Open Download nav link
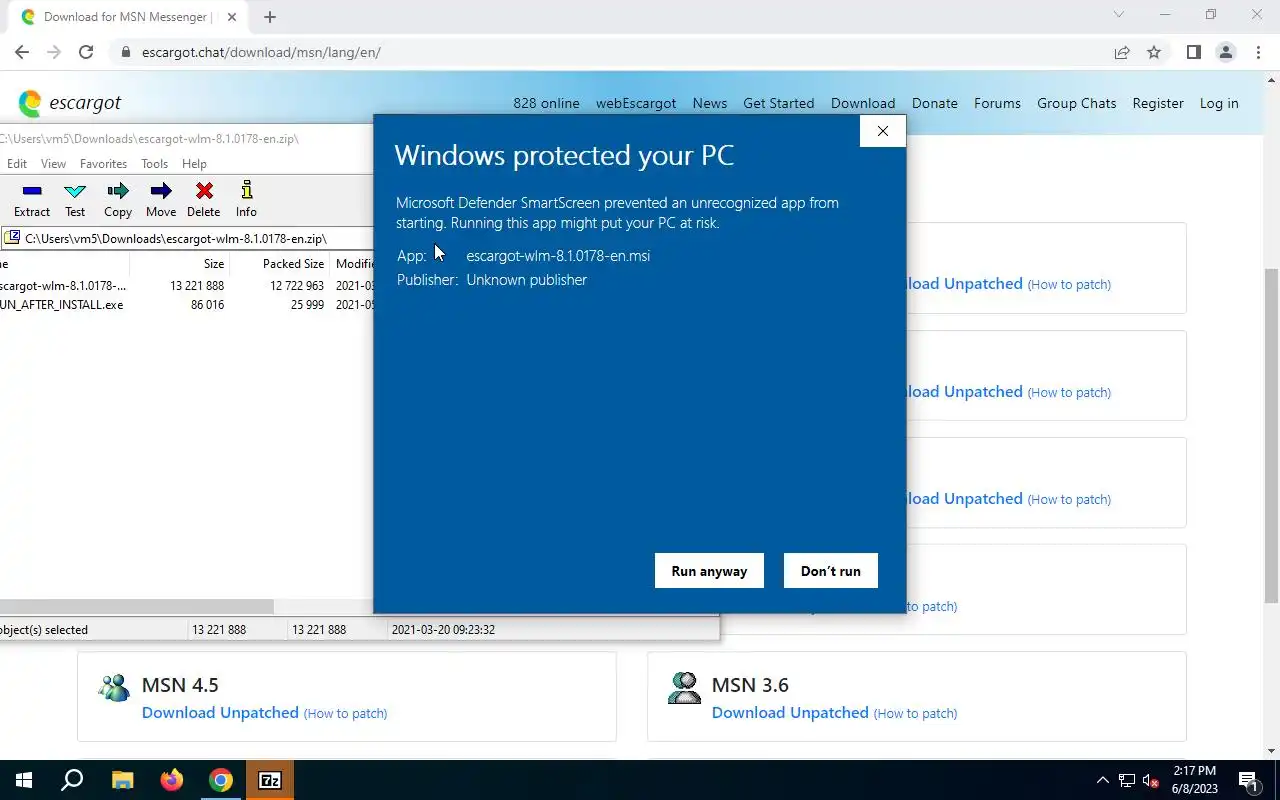 tap(863, 103)
